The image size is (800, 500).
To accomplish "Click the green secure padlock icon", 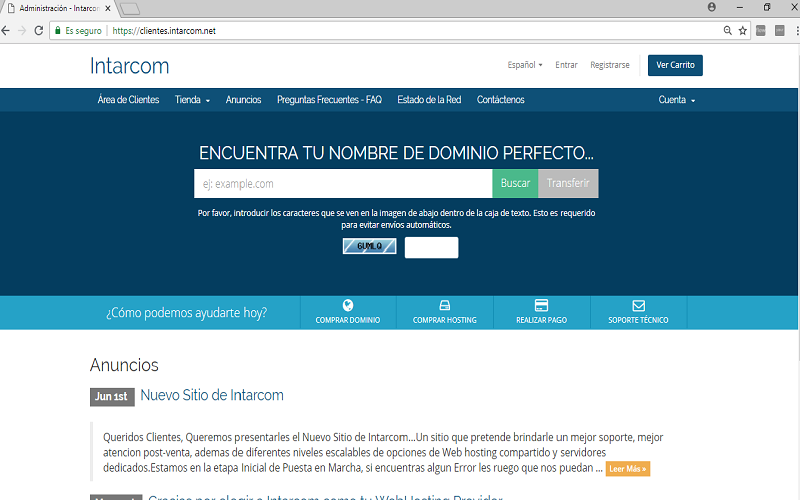I will click(58, 31).
